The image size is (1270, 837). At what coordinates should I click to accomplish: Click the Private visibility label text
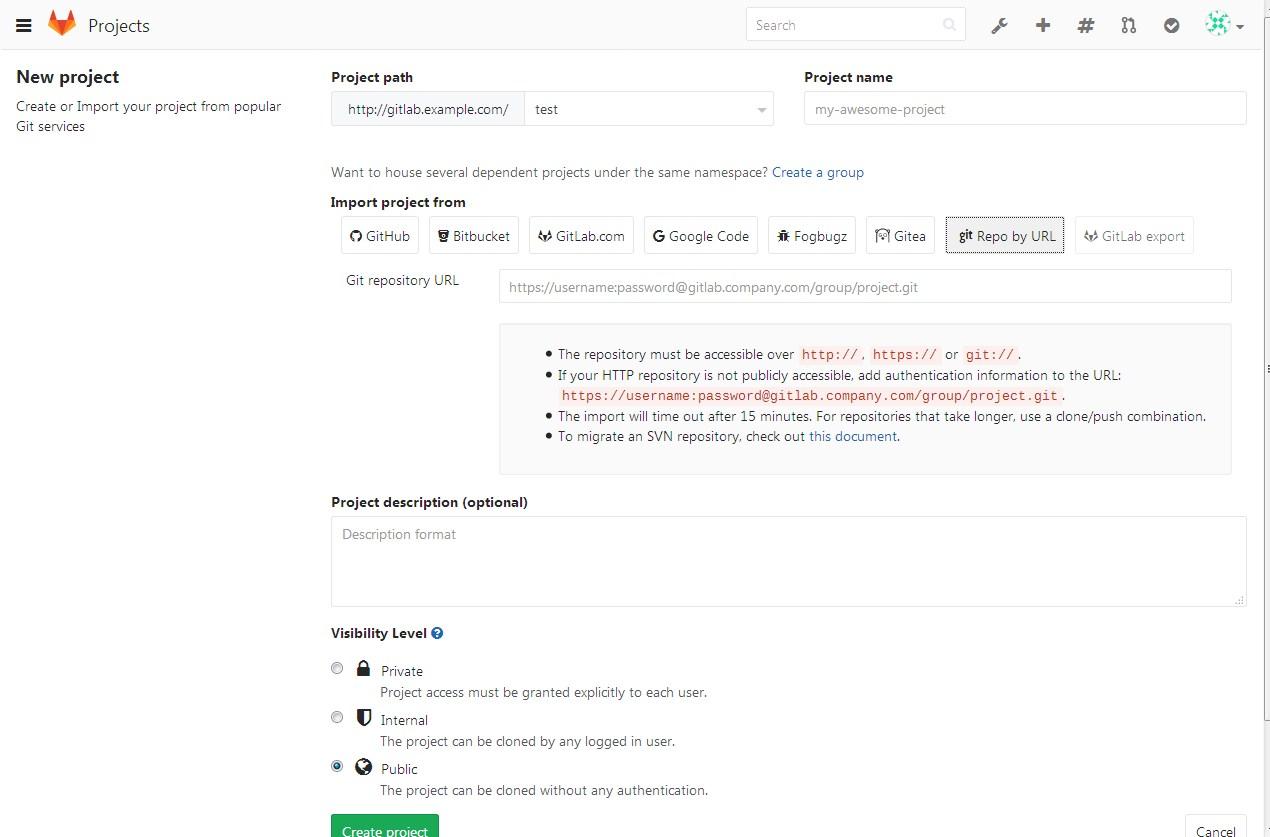point(402,671)
